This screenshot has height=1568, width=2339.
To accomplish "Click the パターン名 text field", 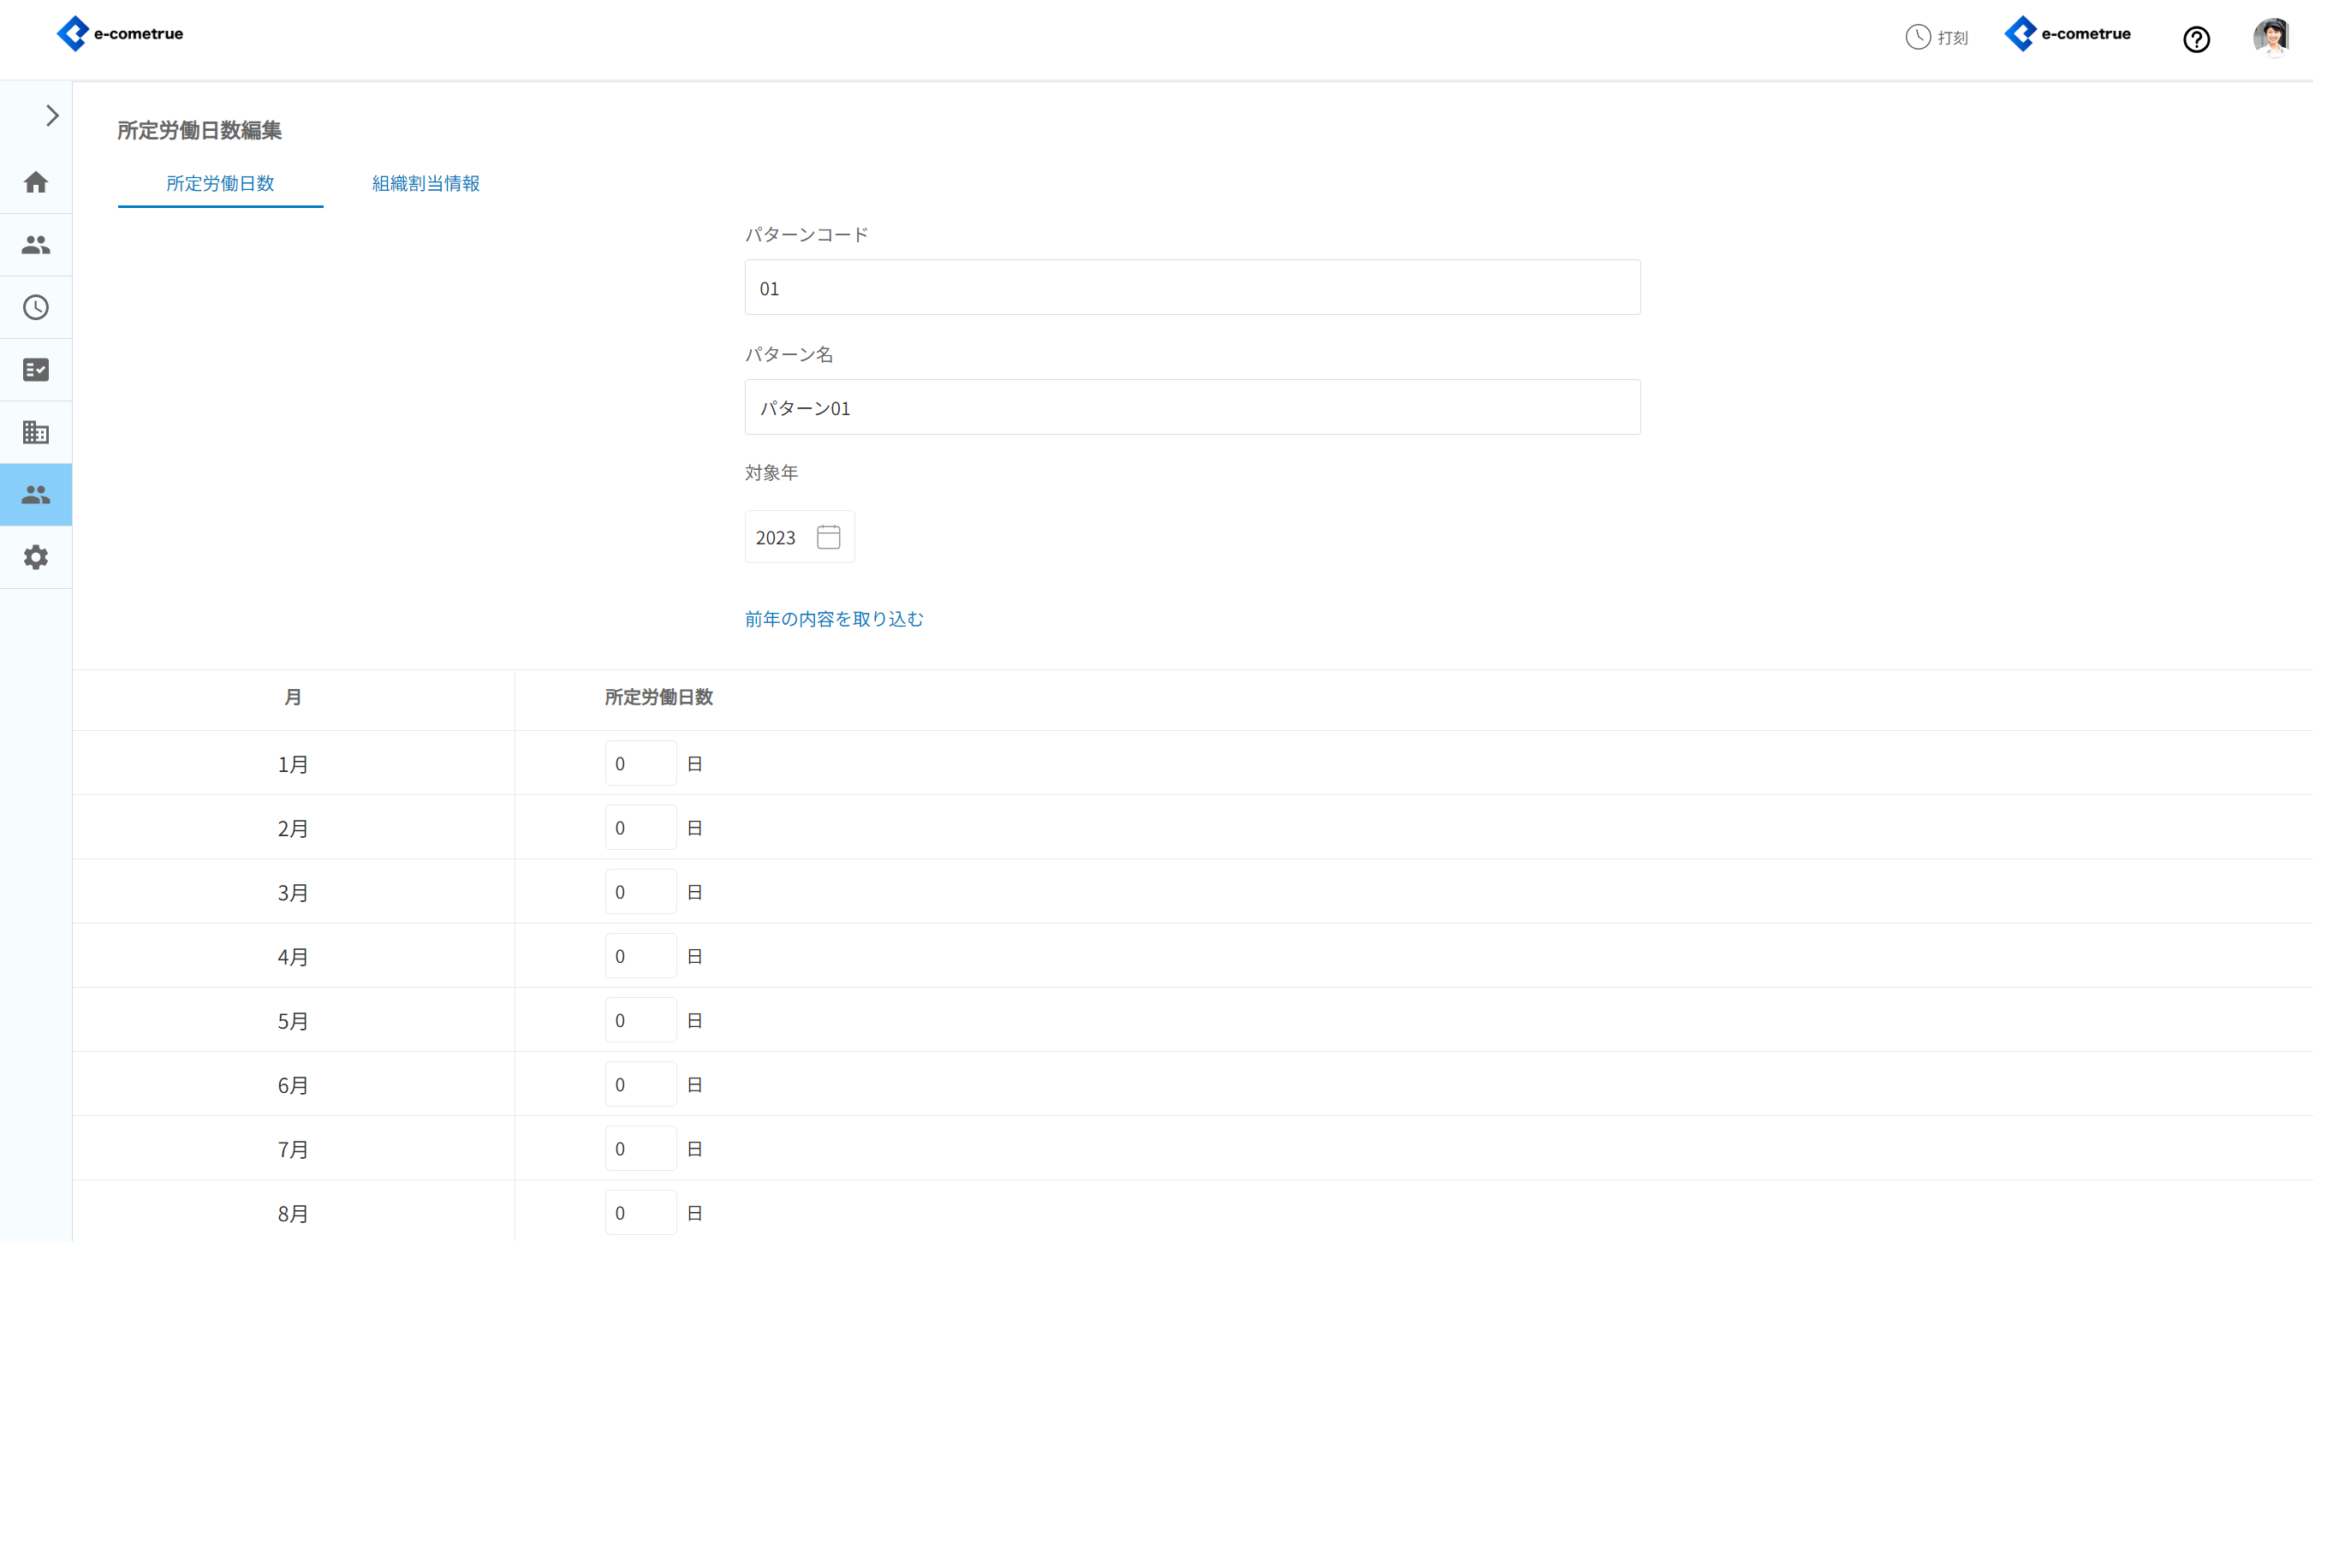I will click(1192, 407).
